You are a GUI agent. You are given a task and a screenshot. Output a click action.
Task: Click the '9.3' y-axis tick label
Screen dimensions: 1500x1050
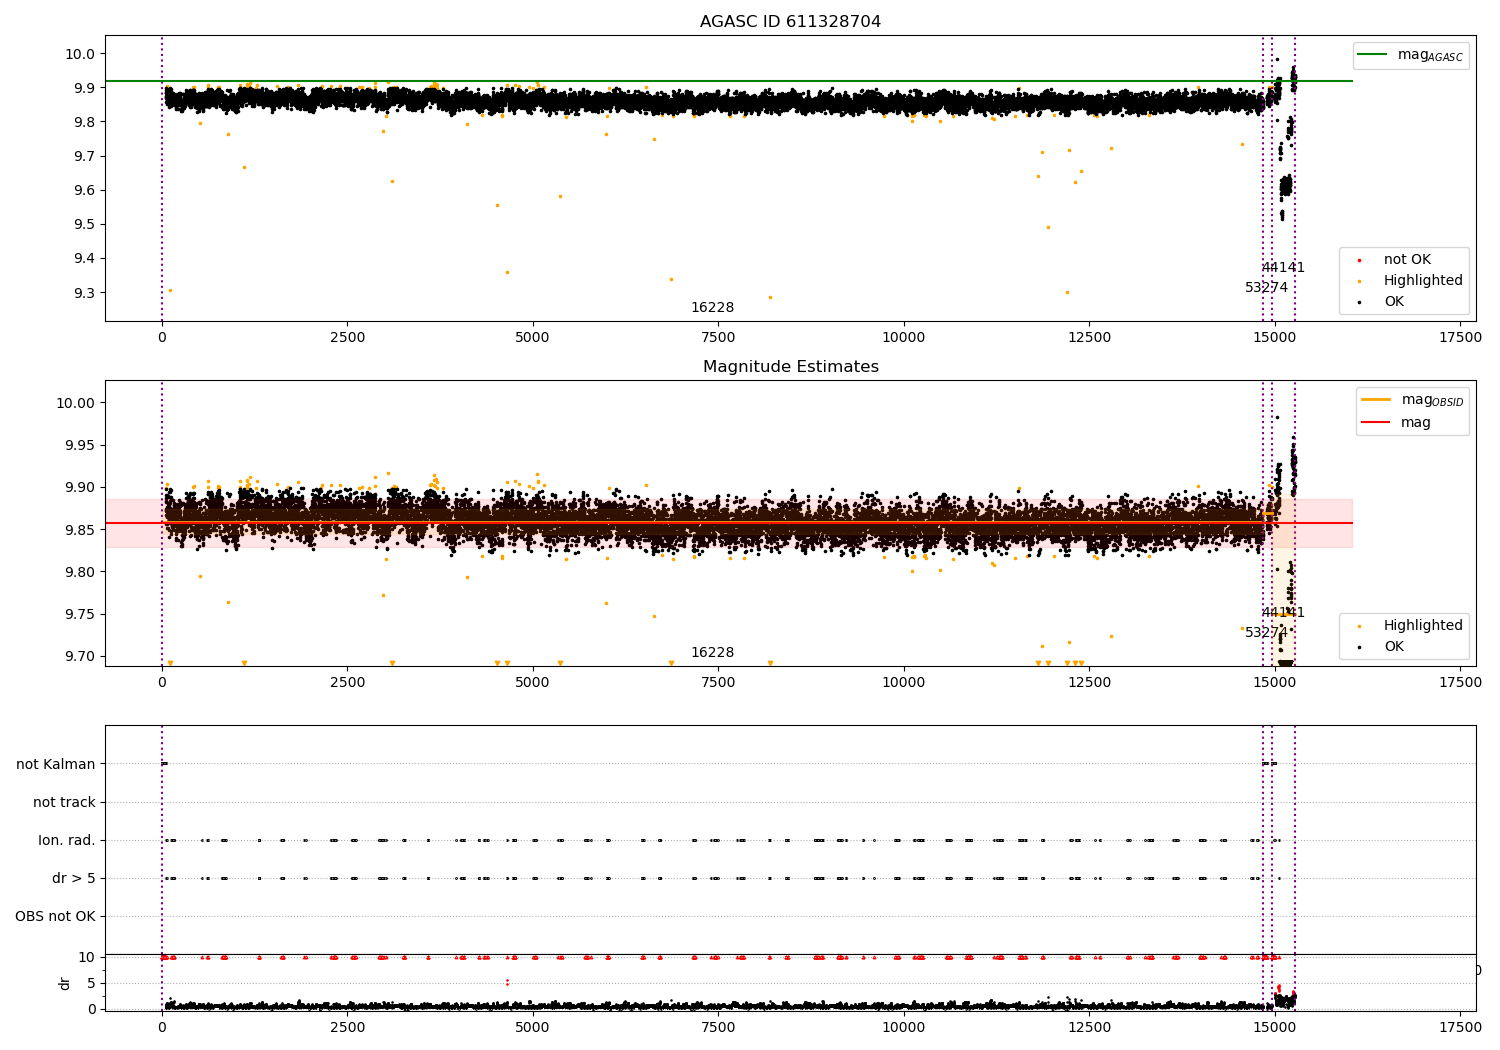[84, 293]
